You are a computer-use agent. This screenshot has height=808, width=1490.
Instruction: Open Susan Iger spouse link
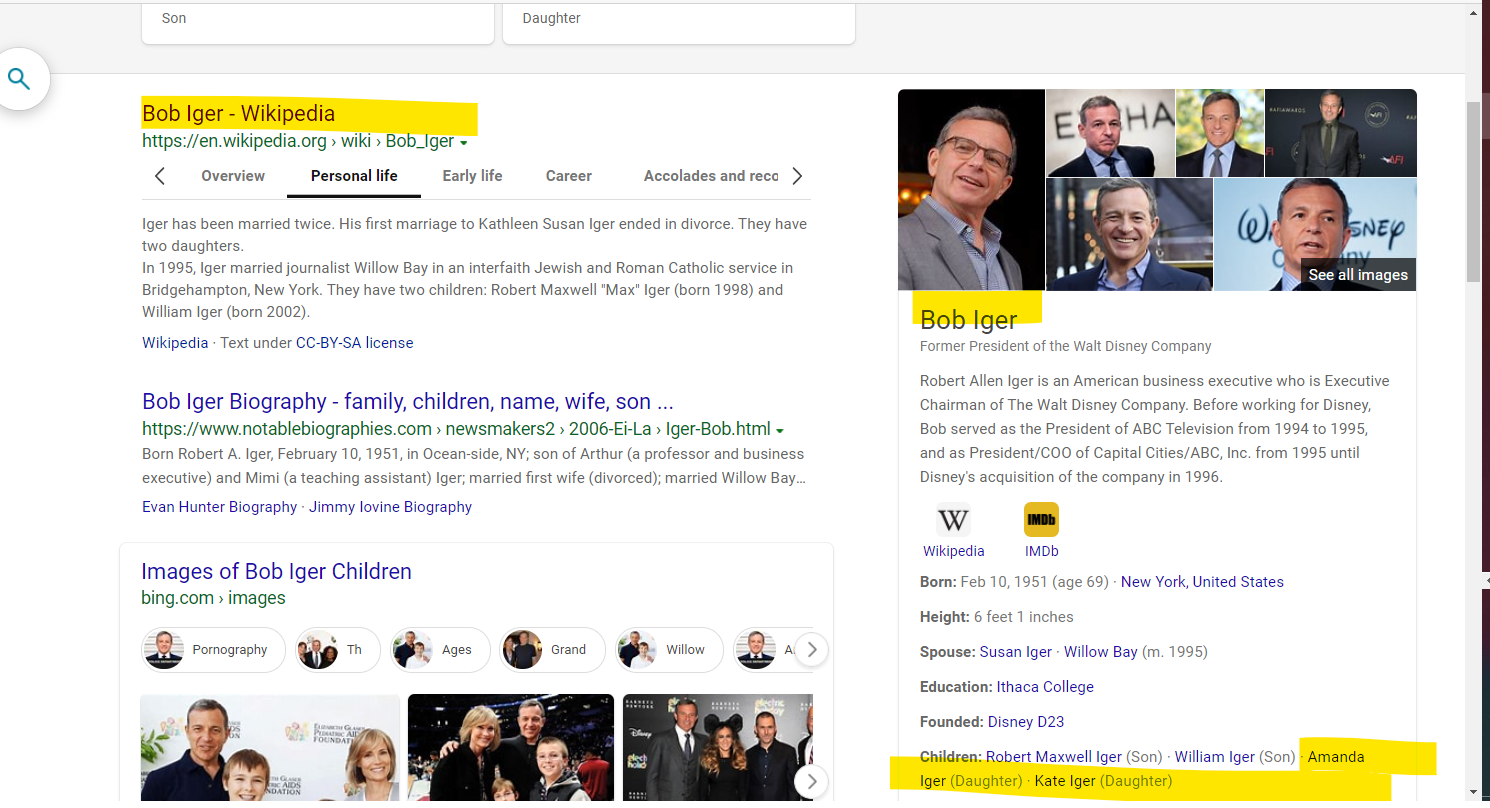tap(1015, 652)
